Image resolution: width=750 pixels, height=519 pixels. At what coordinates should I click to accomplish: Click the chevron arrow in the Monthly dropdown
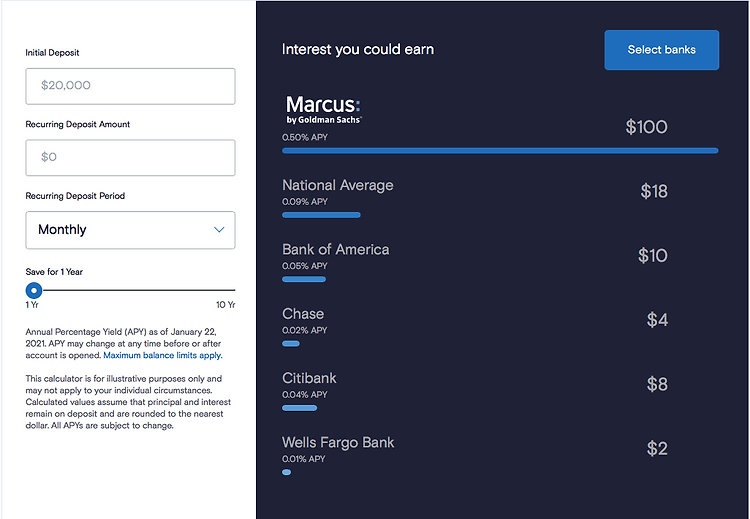[219, 230]
